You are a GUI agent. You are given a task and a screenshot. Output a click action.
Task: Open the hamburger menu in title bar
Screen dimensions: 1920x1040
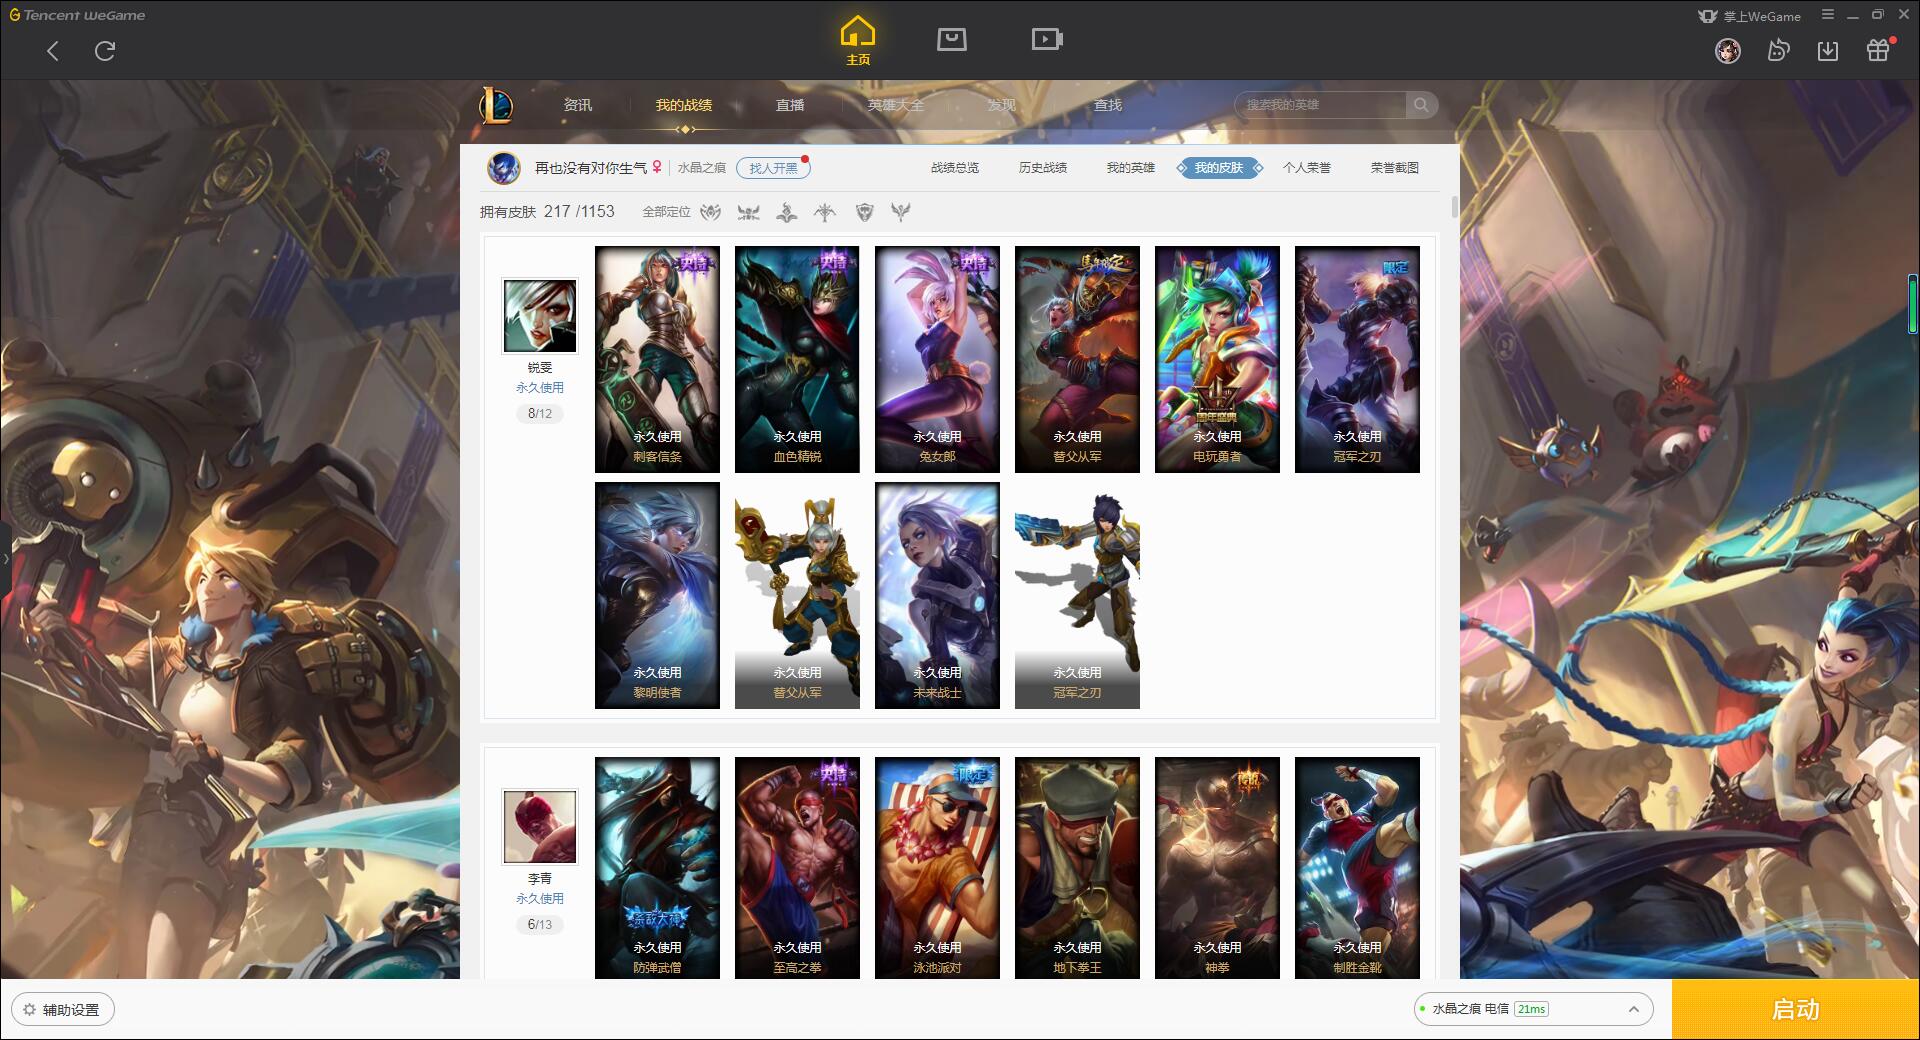(x=1828, y=15)
